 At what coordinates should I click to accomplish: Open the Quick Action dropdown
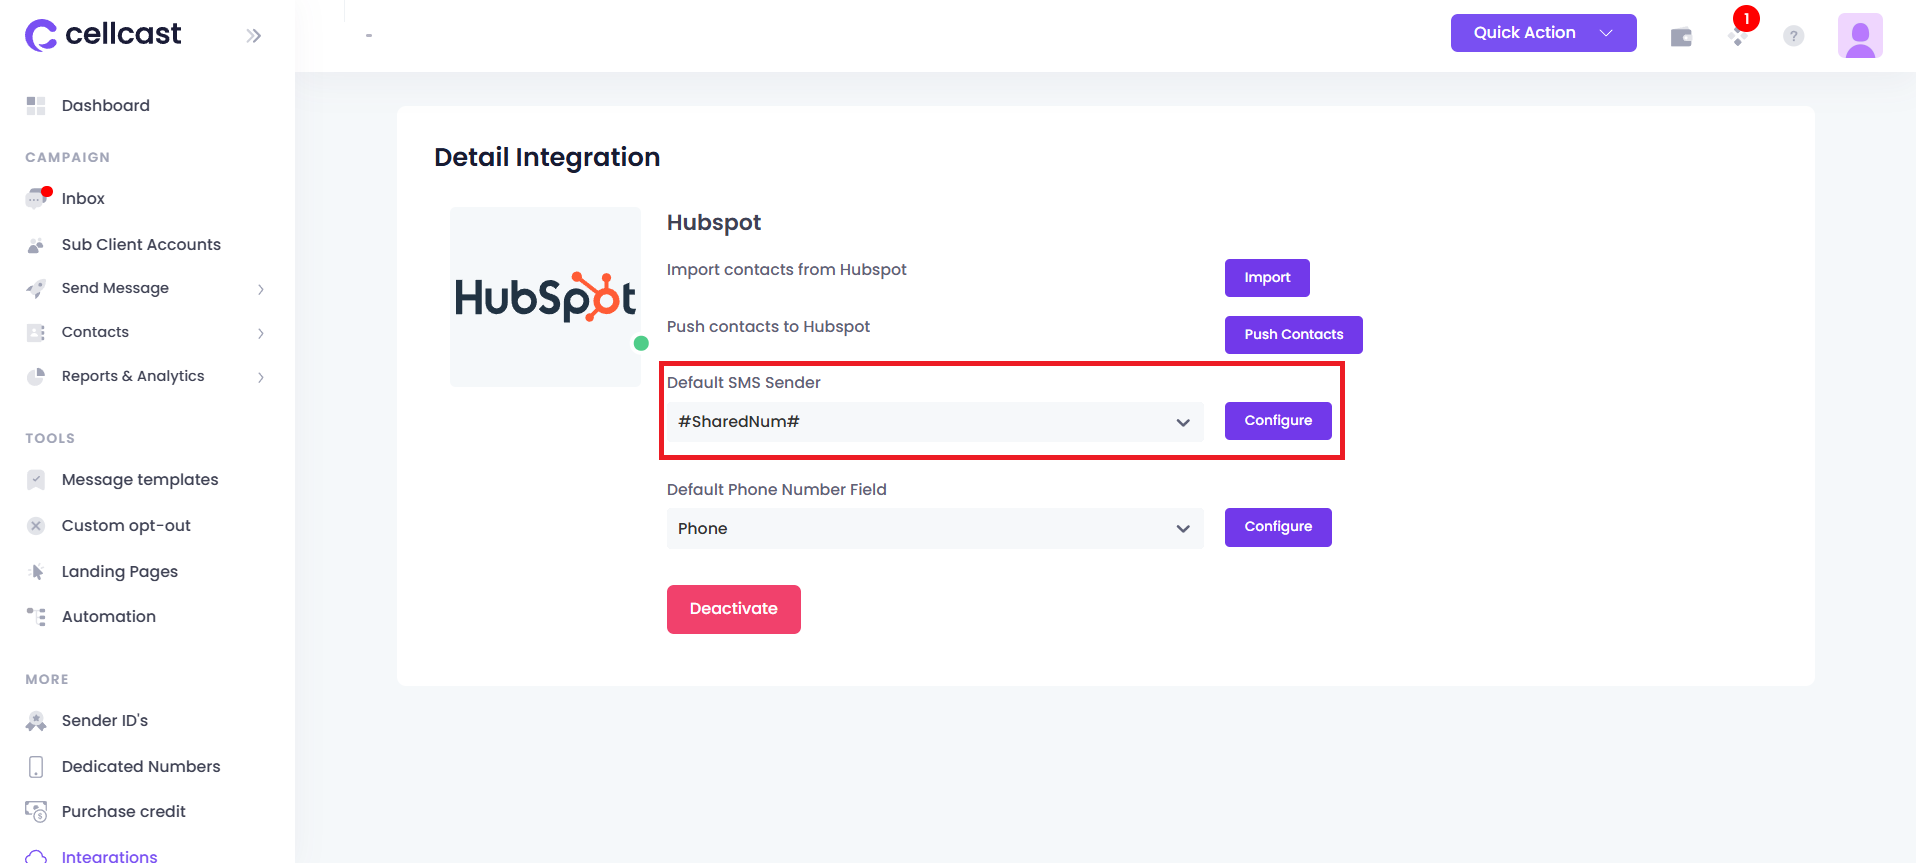[x=1543, y=33]
